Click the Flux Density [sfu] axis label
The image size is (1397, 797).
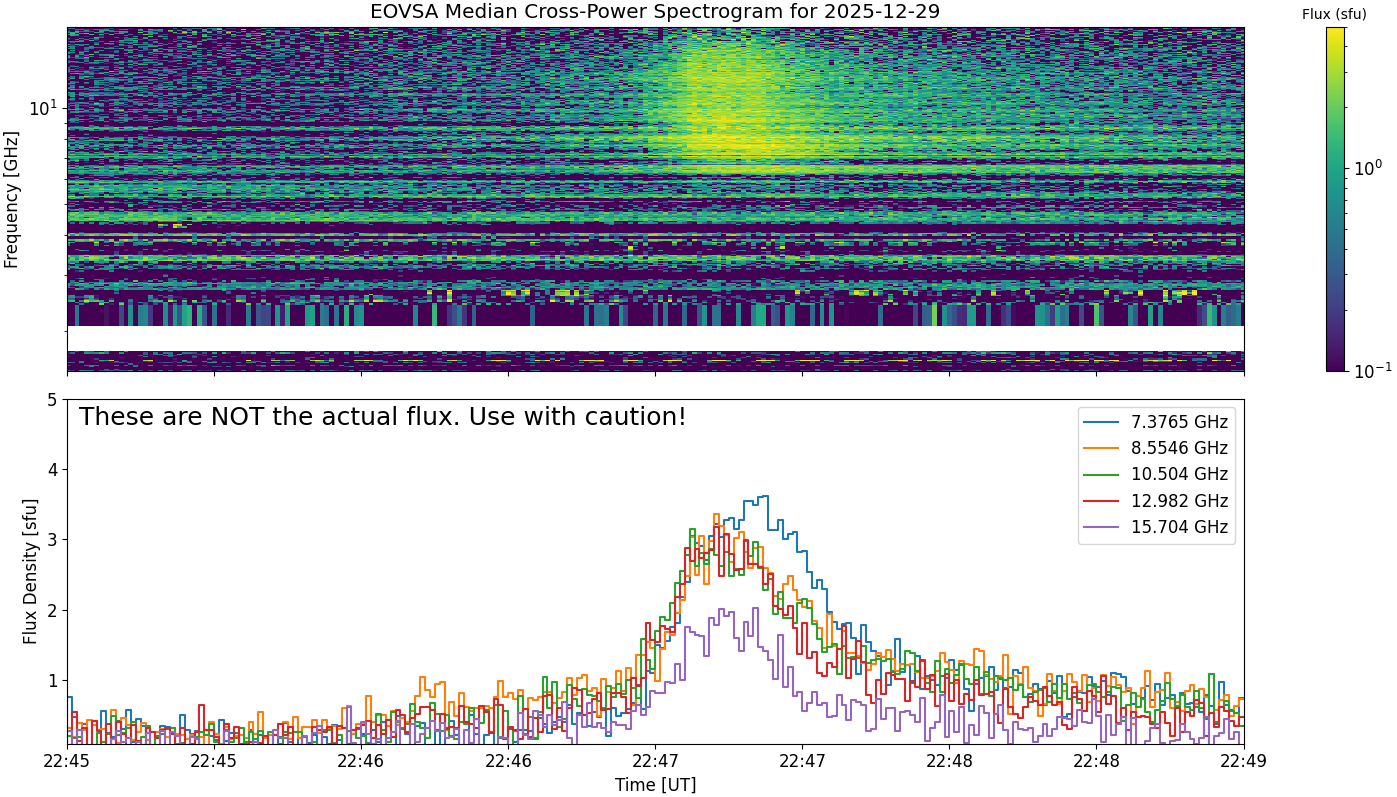[x=30, y=572]
